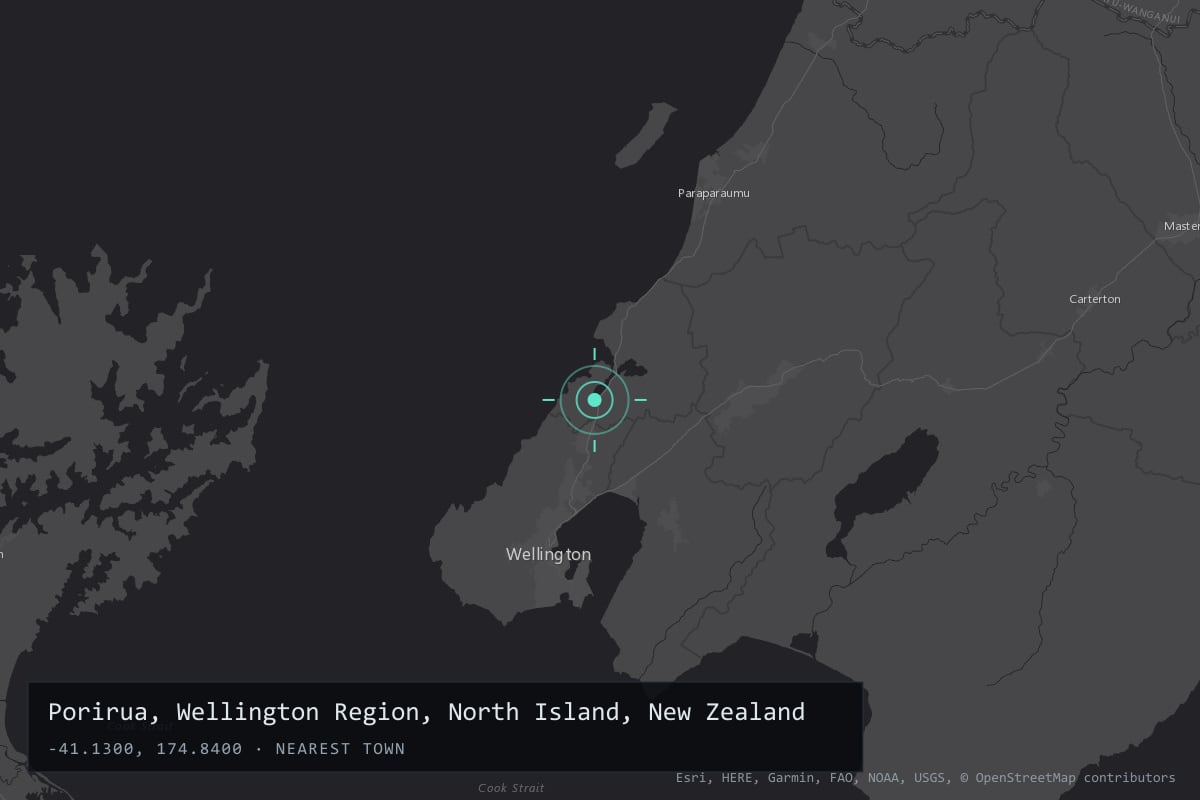
Task: Click the coordinates -41.1300, 174.8400 text
Action: [145, 748]
